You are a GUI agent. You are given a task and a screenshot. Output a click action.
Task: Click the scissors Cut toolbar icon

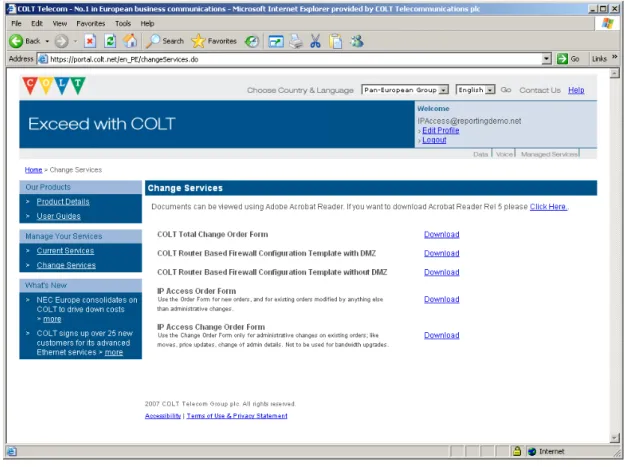click(315, 41)
